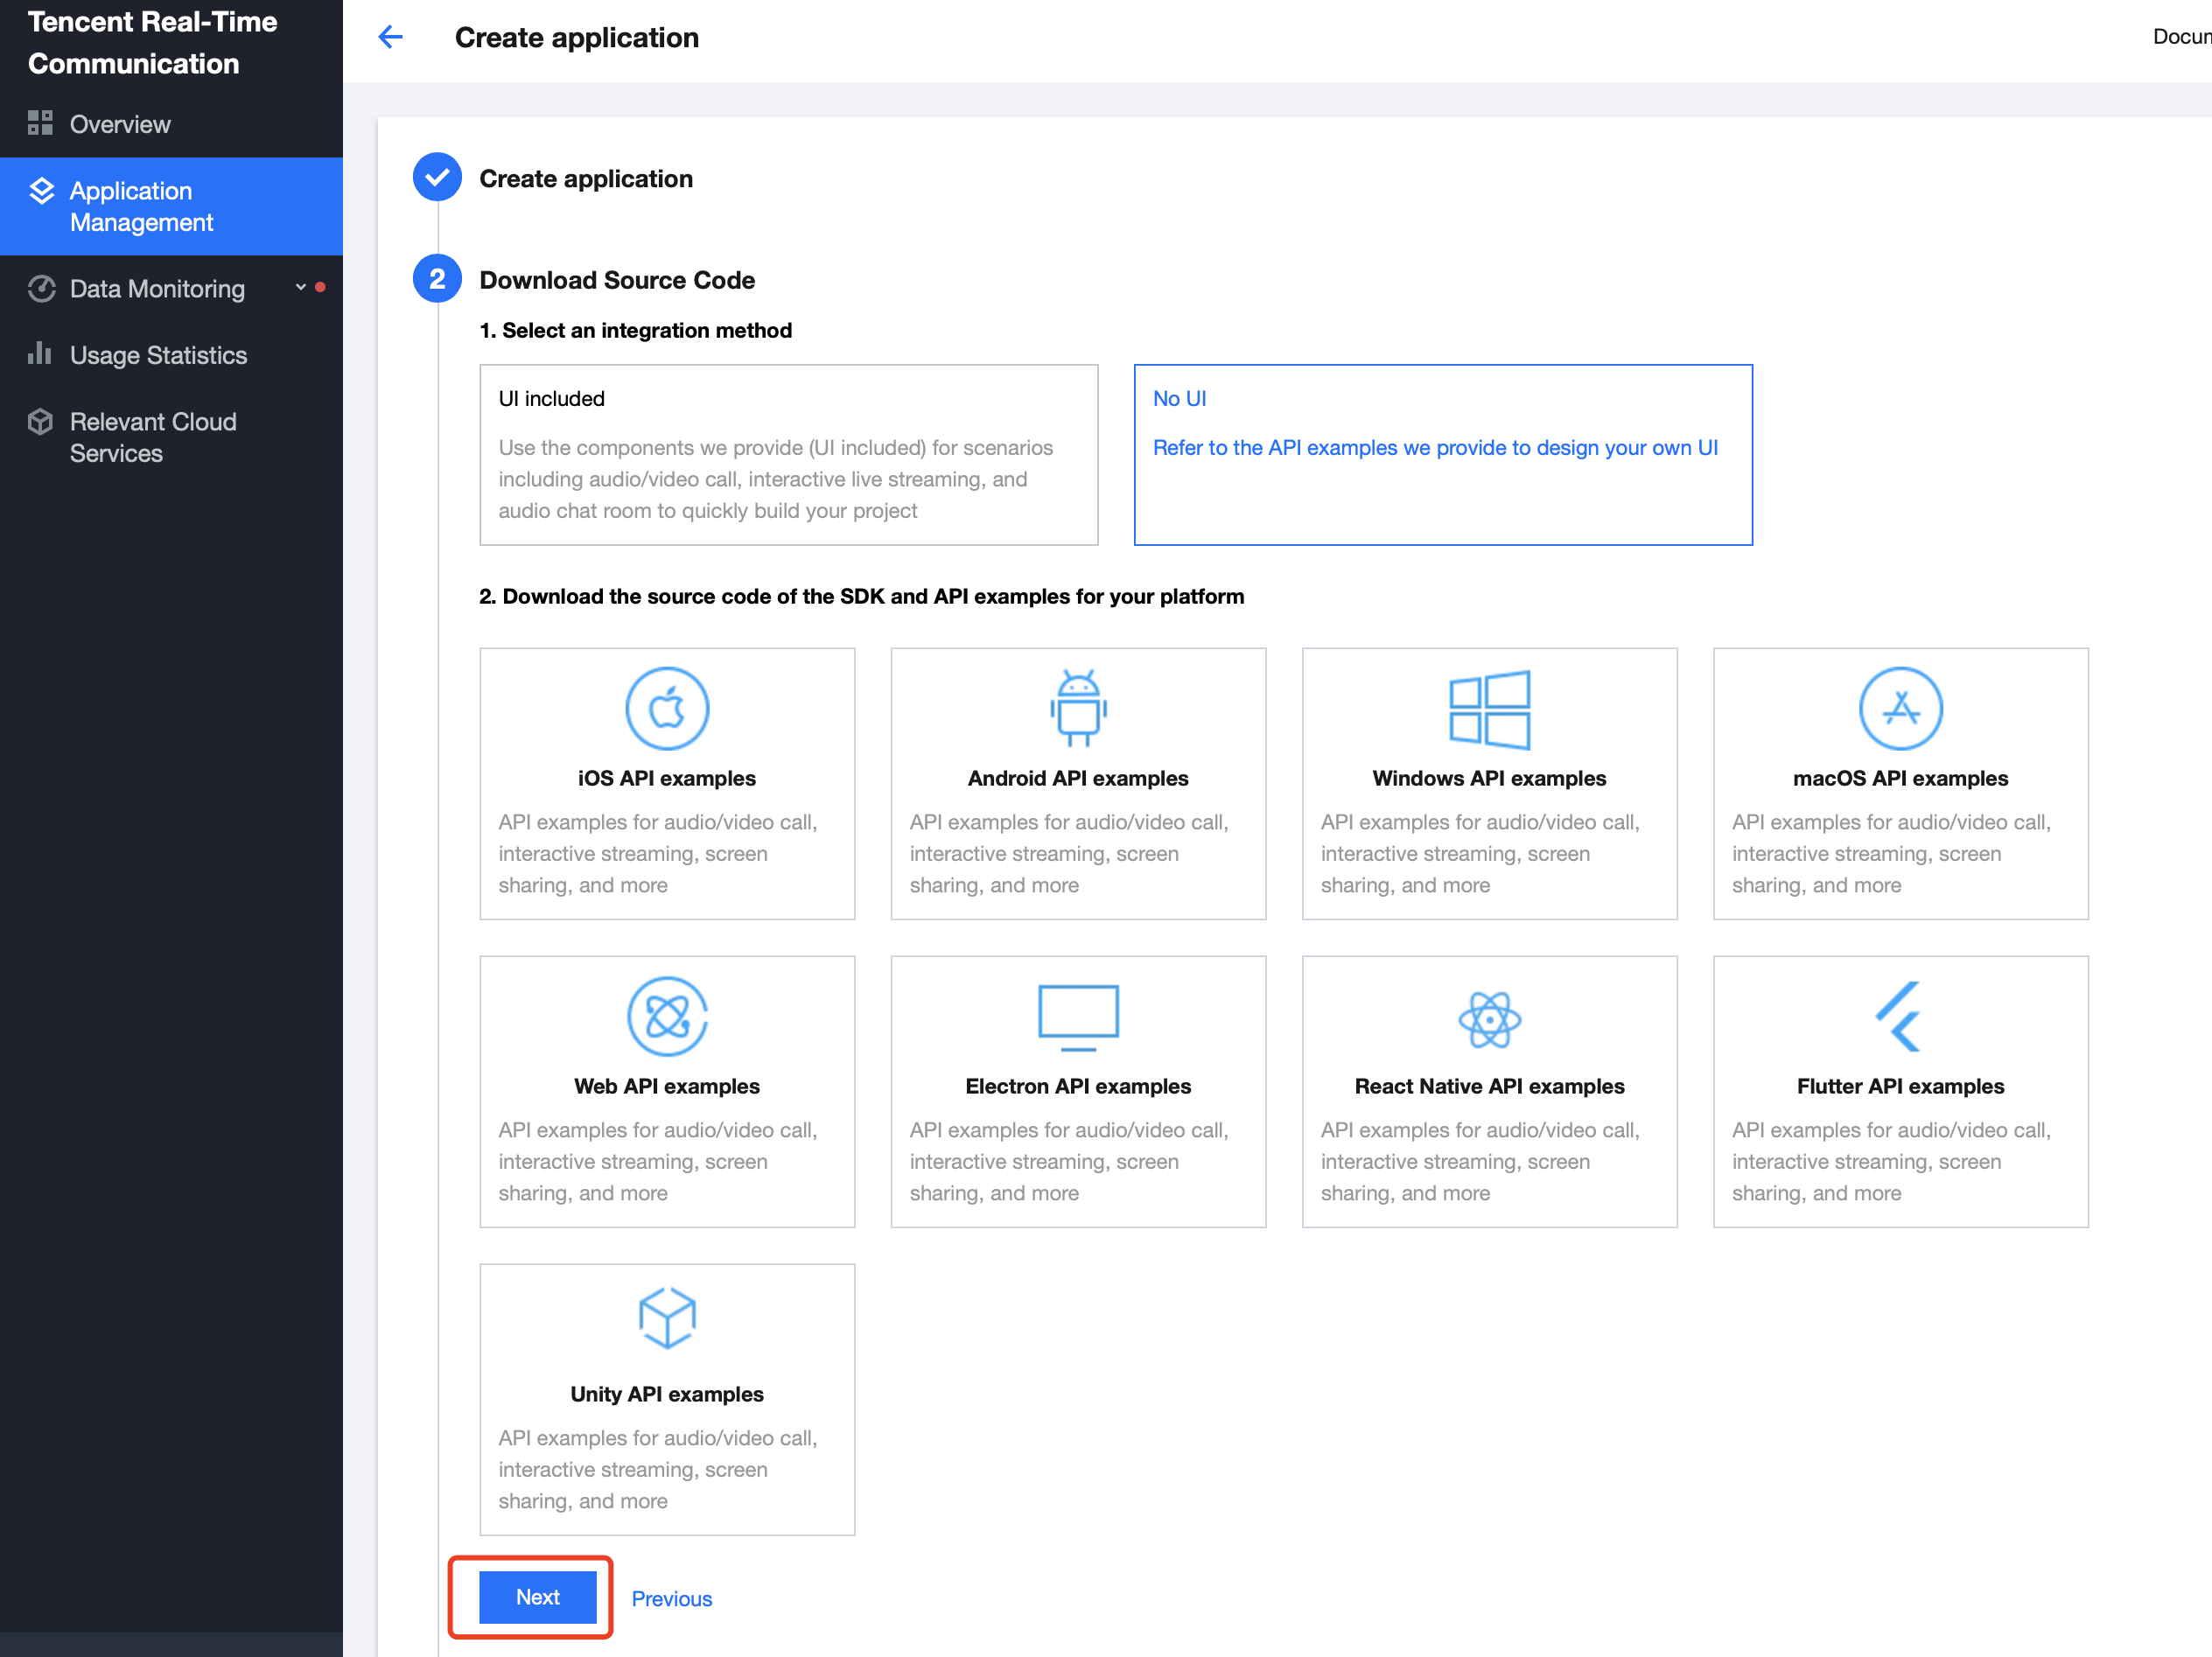This screenshot has width=2212, height=1657.
Task: Open Data Monitoring in the sidebar
Action: click(171, 289)
